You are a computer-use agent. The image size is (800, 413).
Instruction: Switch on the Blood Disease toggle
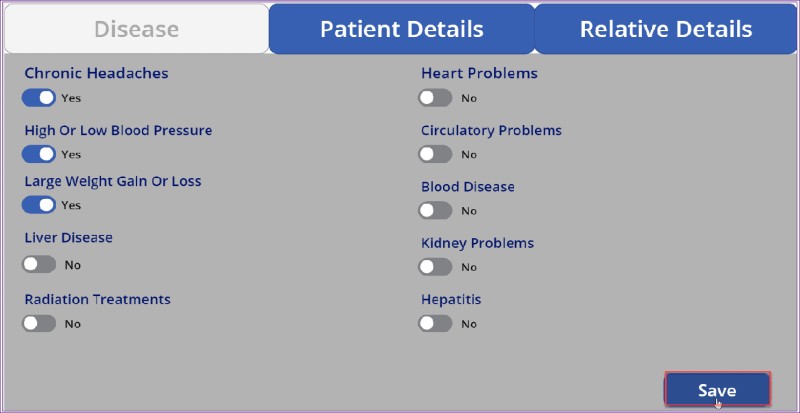click(435, 210)
